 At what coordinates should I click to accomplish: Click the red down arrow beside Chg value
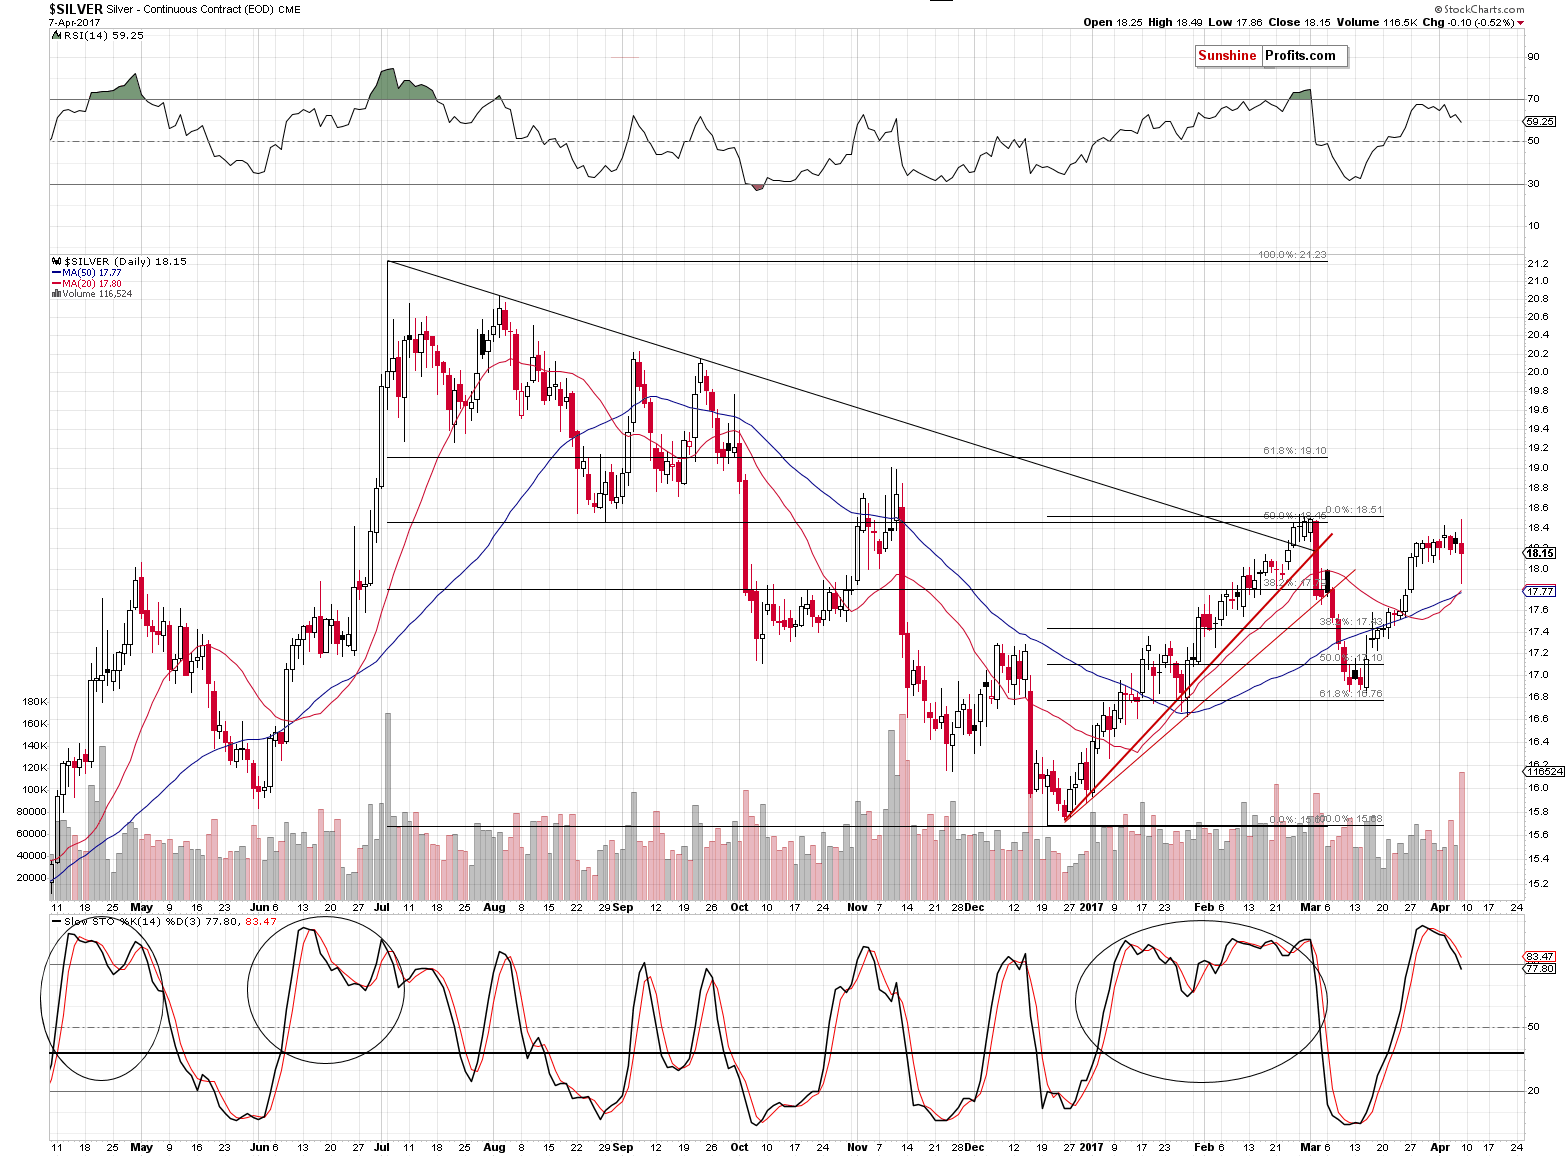[1521, 23]
